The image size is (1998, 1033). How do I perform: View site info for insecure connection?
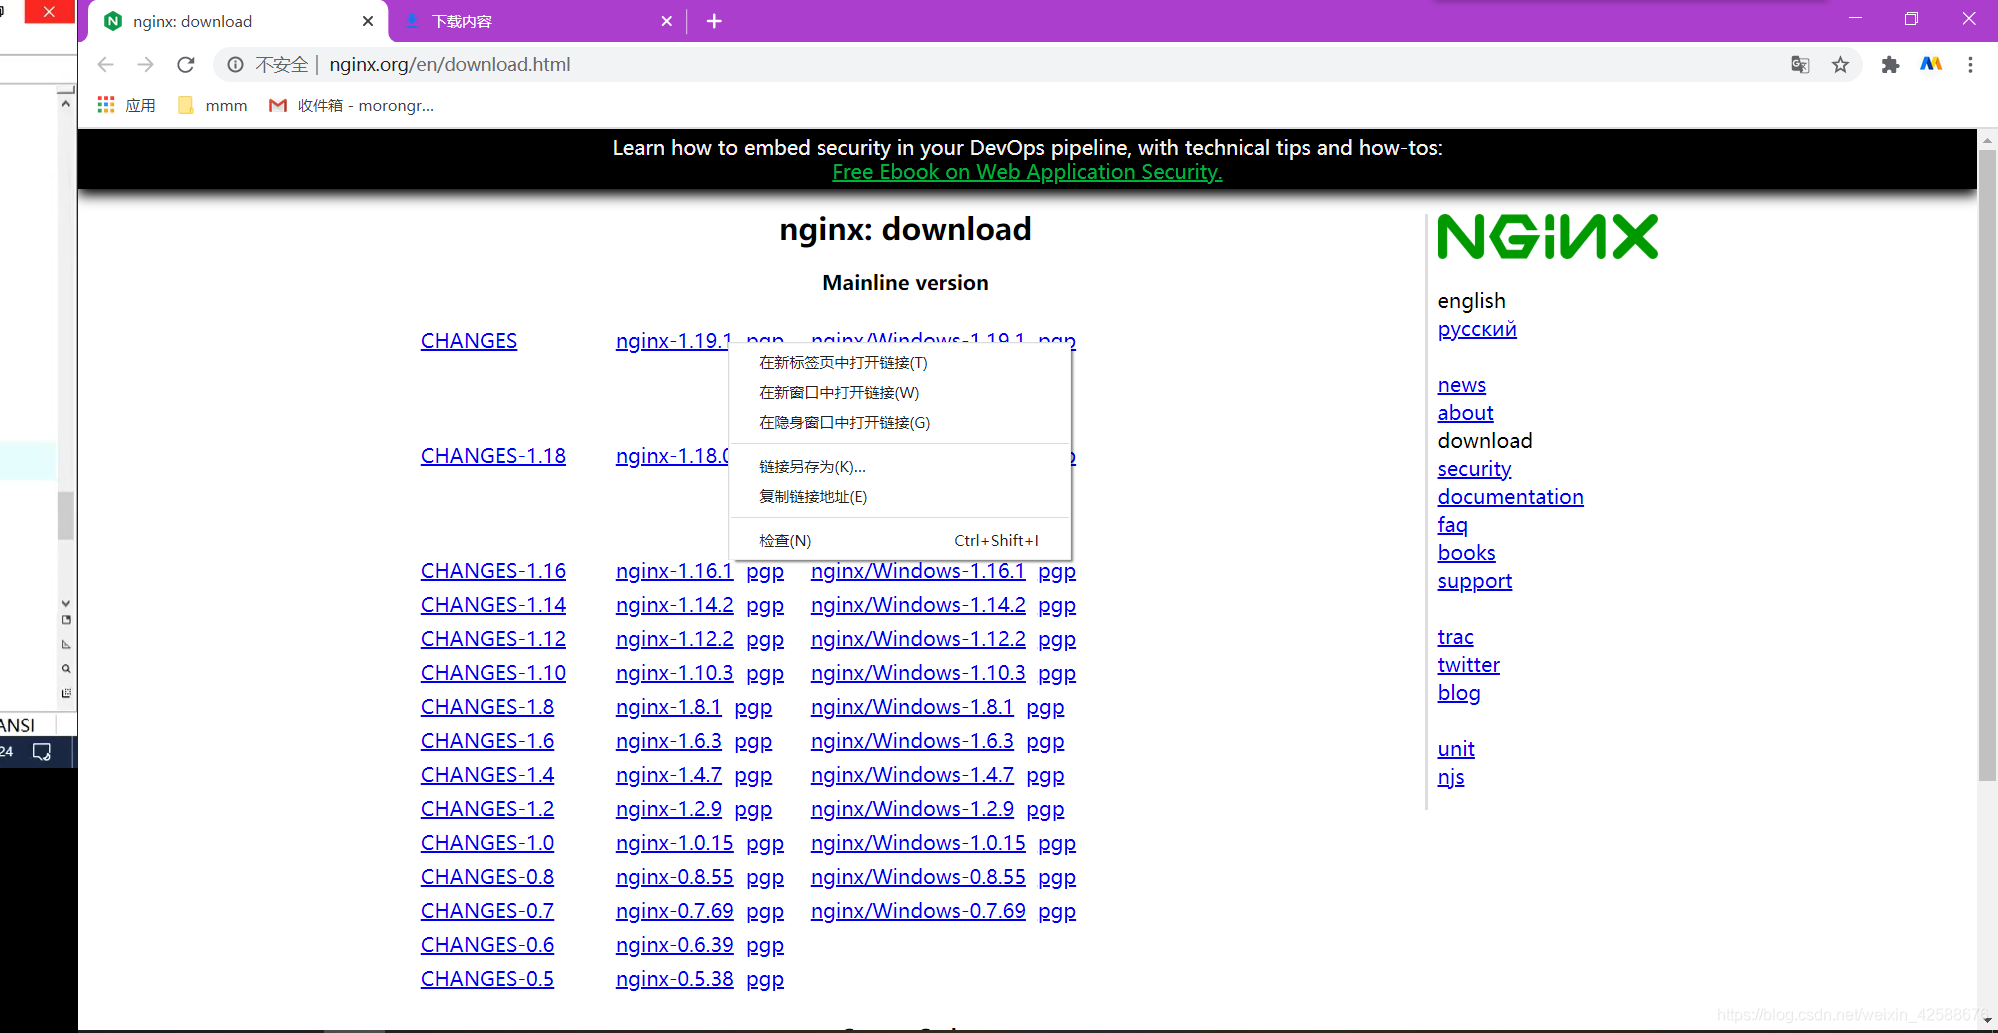coord(235,65)
